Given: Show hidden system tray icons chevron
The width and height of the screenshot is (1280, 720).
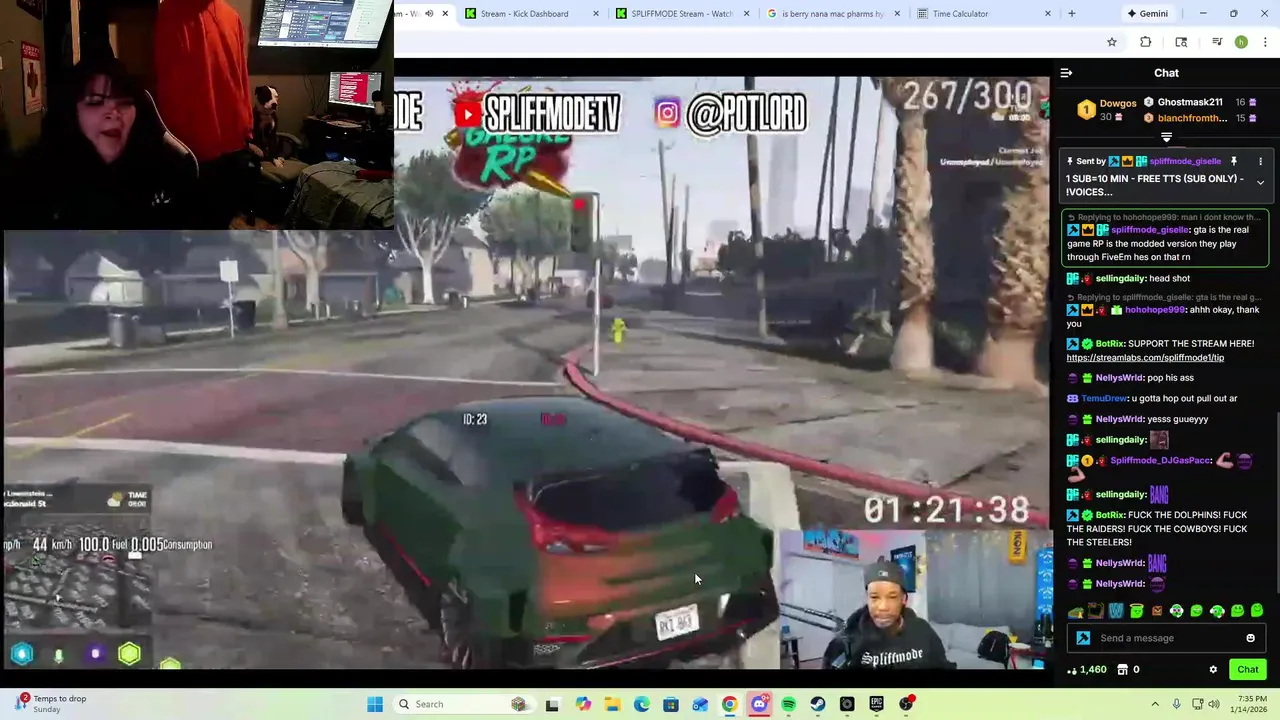Looking at the screenshot, I should 1155,704.
